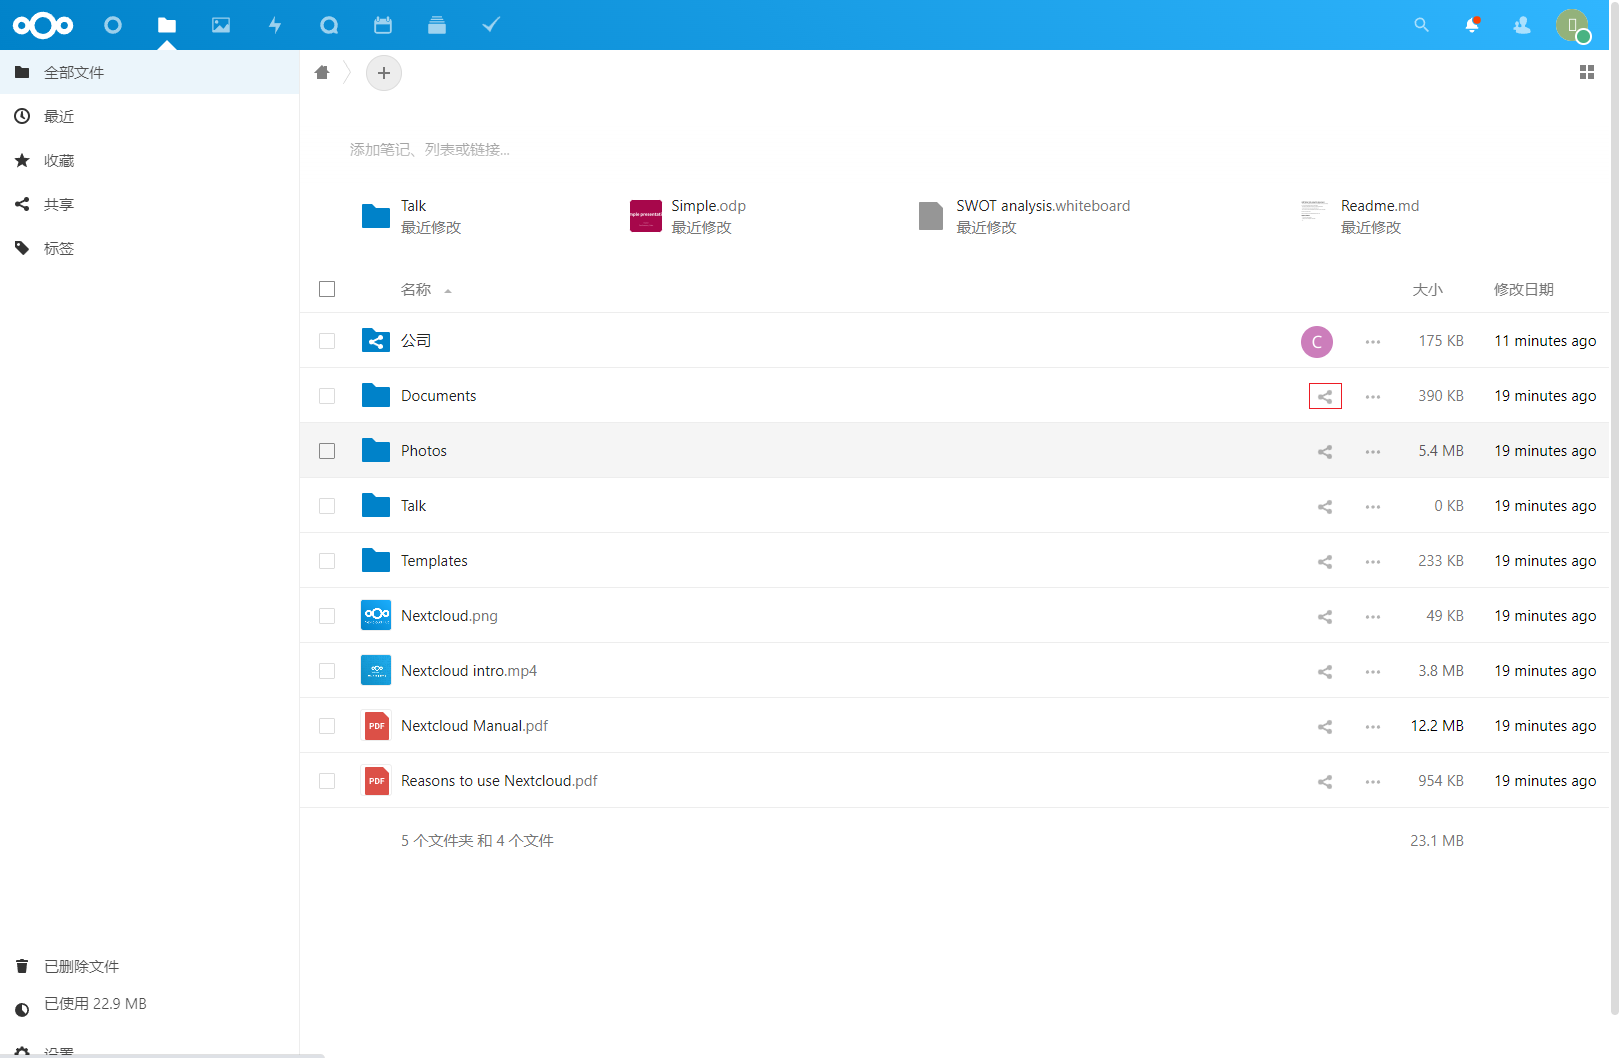Screen dimensions: 1621x1058
Task: Open the Tasks app via the checkmark icon
Action: (490, 25)
